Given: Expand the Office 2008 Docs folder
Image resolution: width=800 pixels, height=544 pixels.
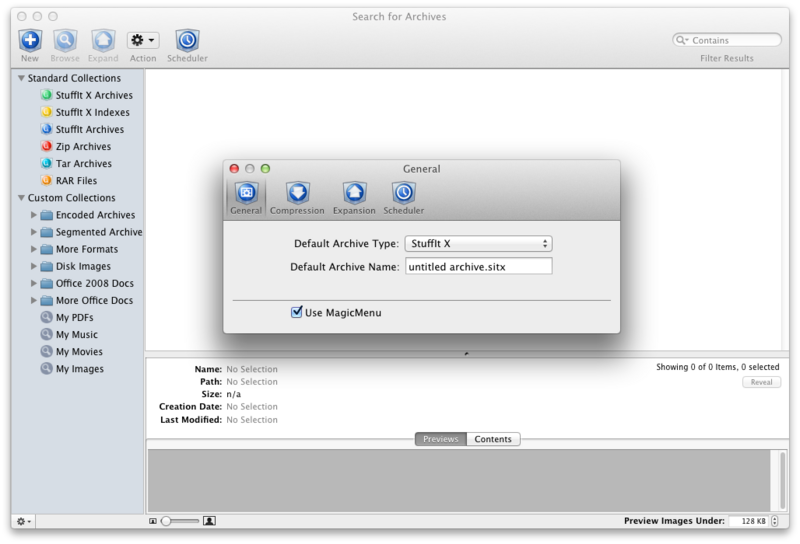Looking at the screenshot, I should 34,283.
